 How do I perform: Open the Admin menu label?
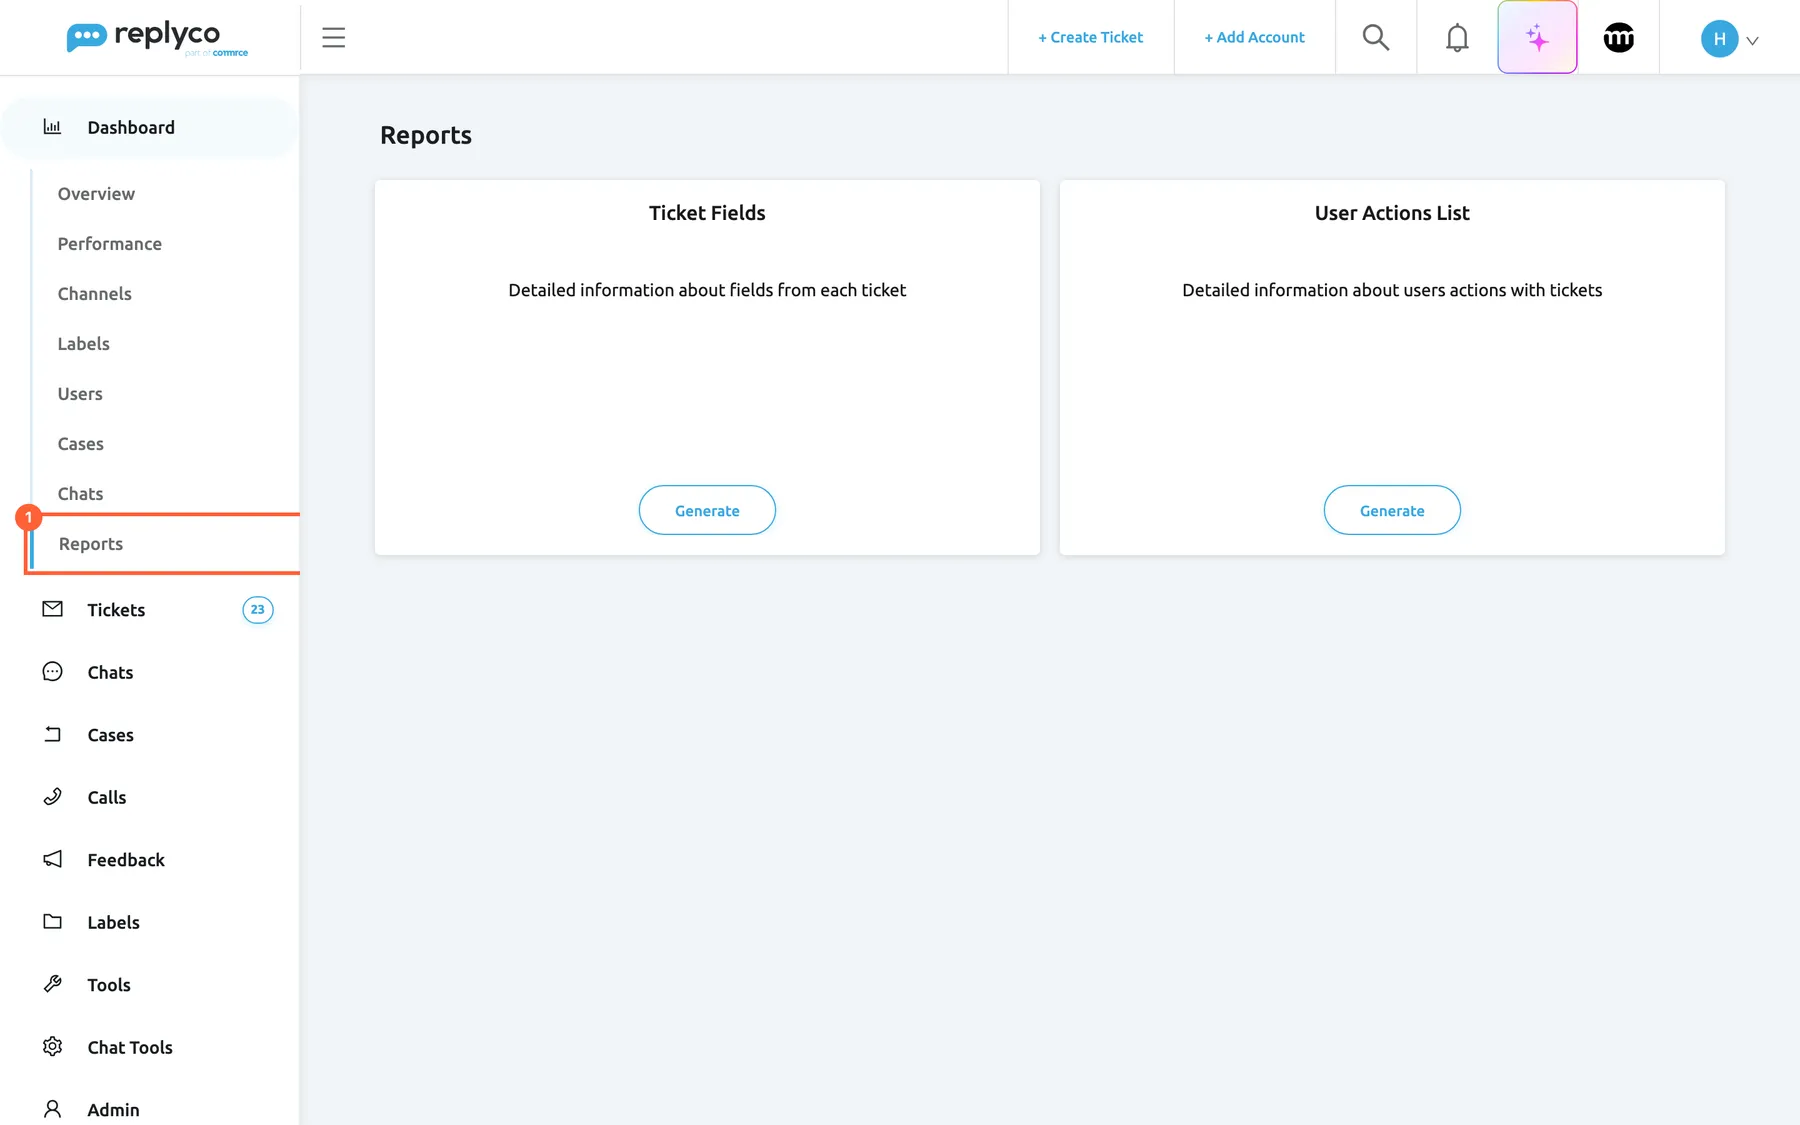click(113, 1110)
